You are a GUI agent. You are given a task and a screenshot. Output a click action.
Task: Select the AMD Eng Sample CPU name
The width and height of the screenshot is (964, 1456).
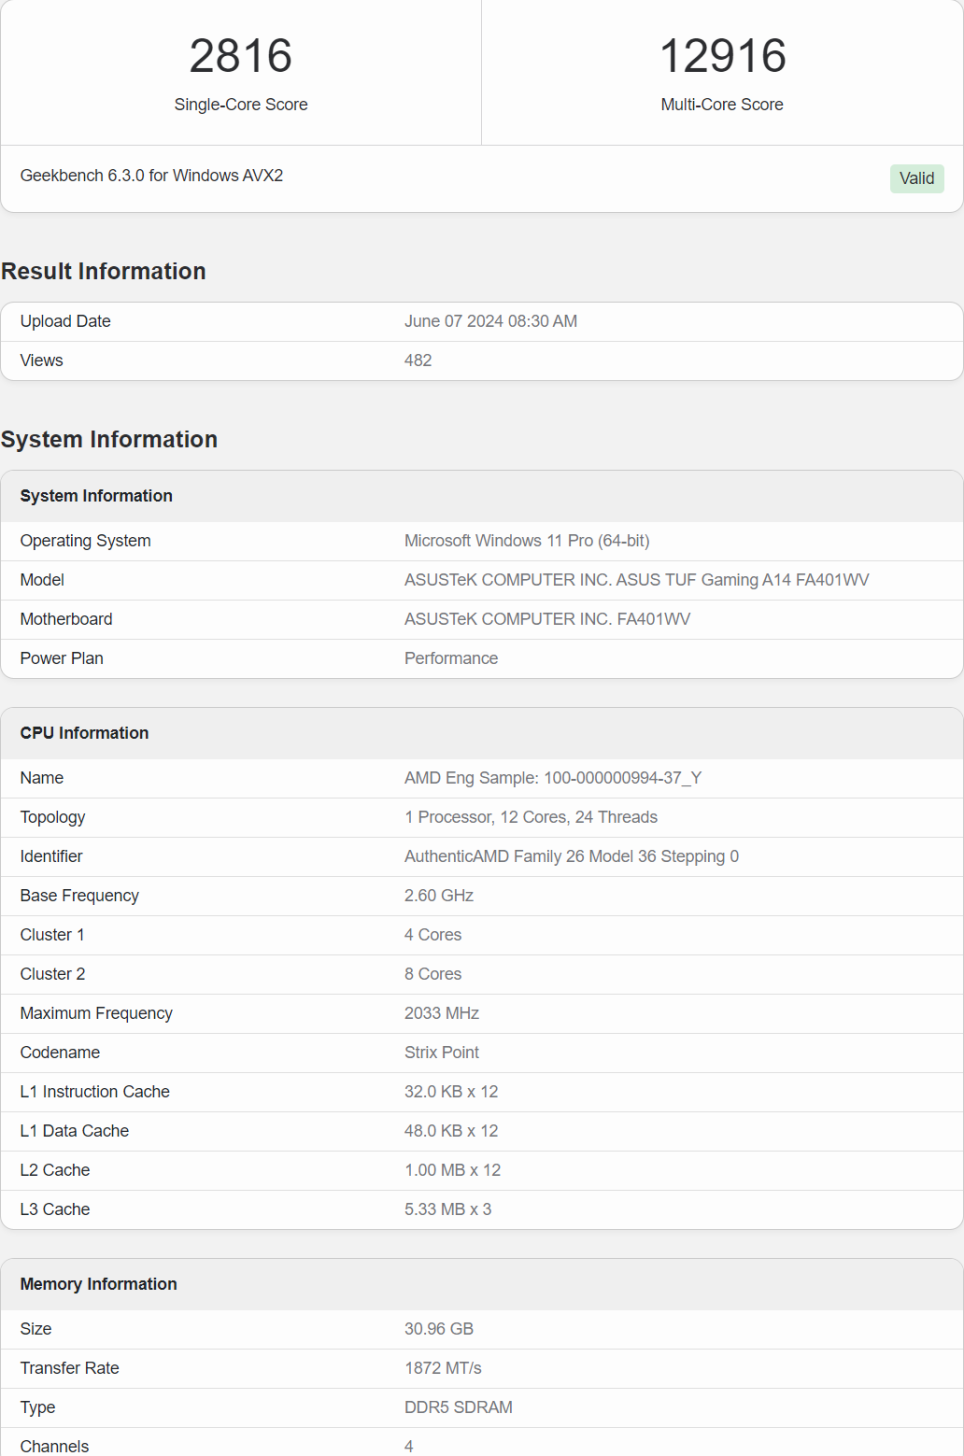552,778
